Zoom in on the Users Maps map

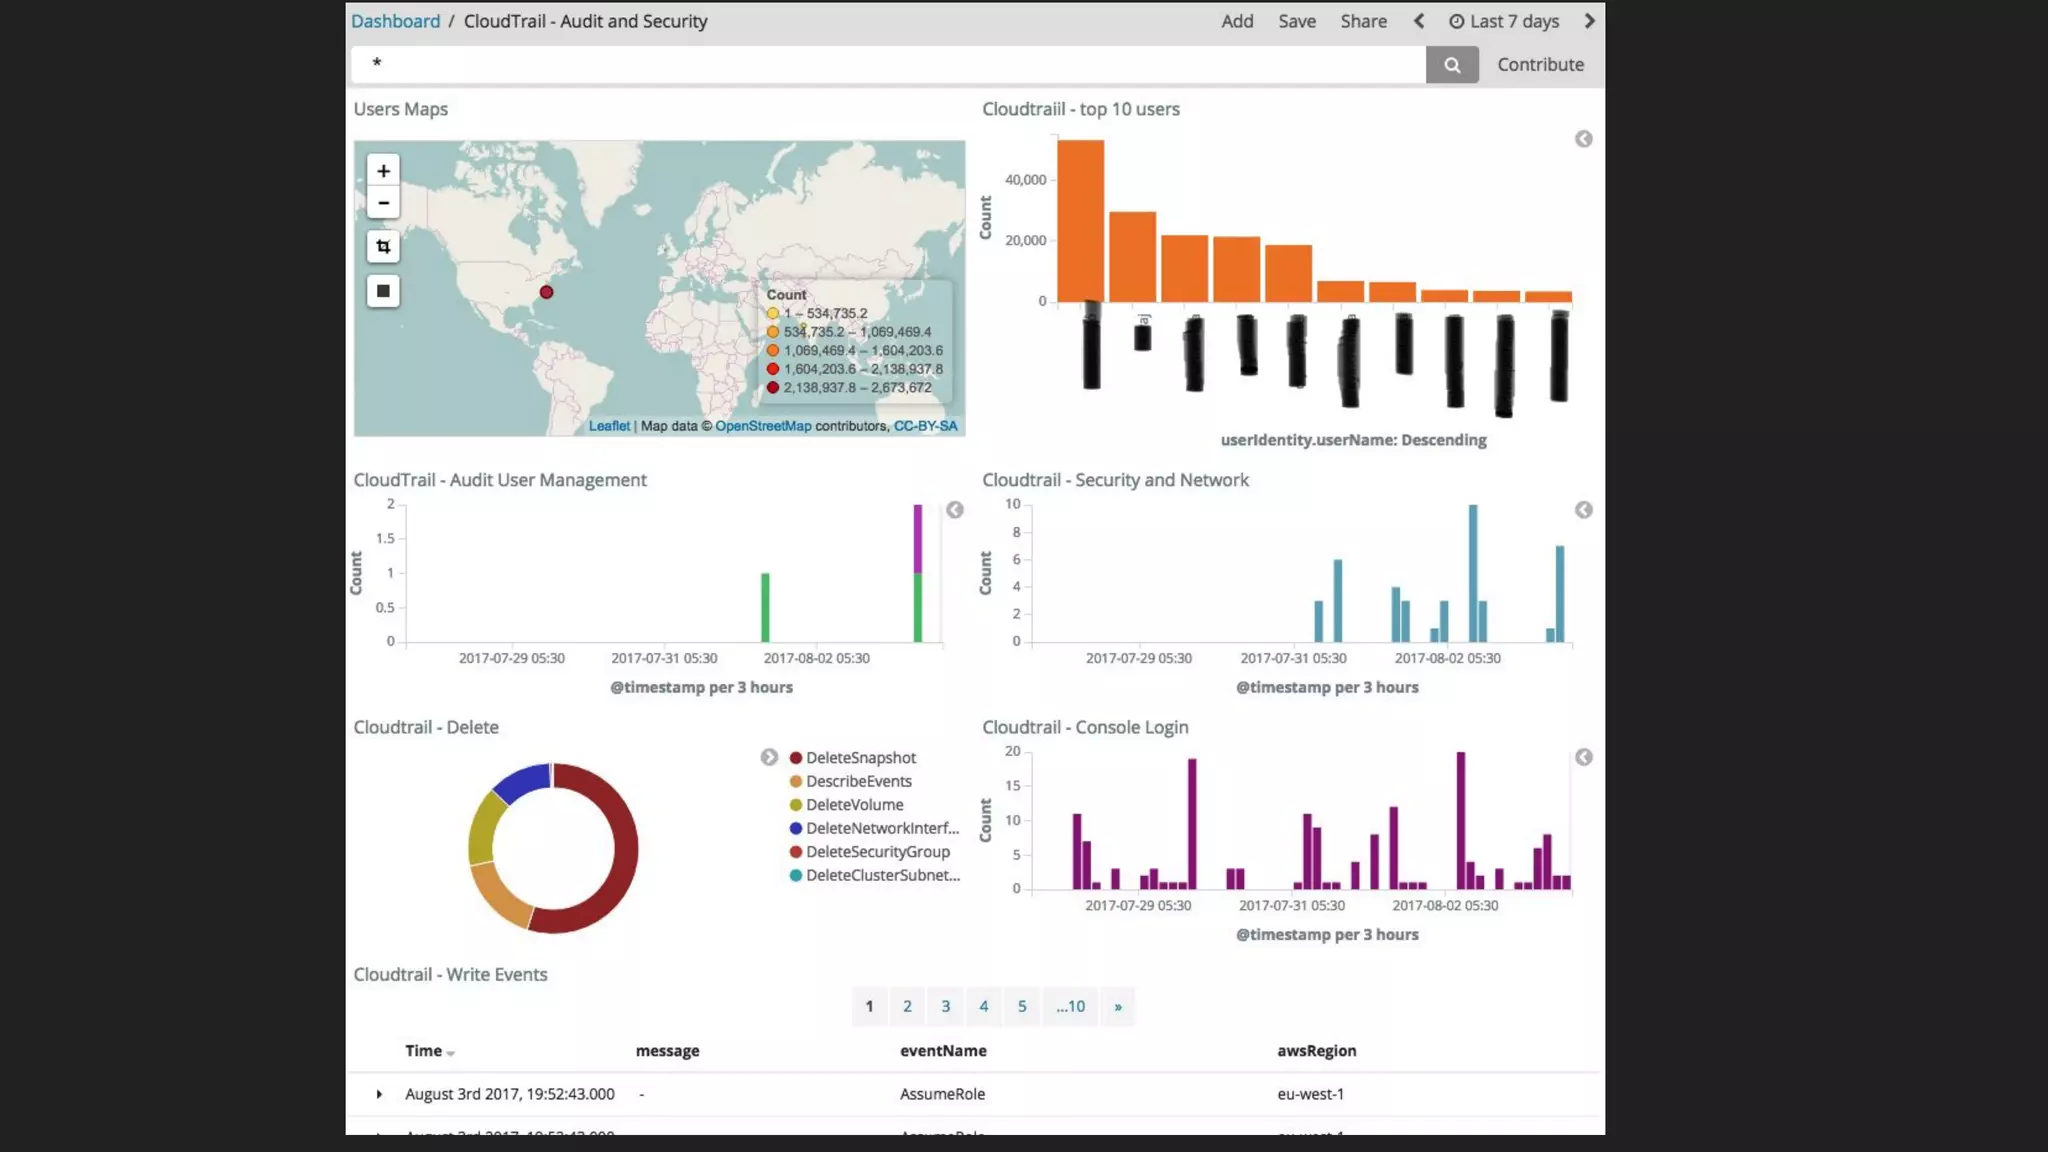pyautogui.click(x=383, y=171)
